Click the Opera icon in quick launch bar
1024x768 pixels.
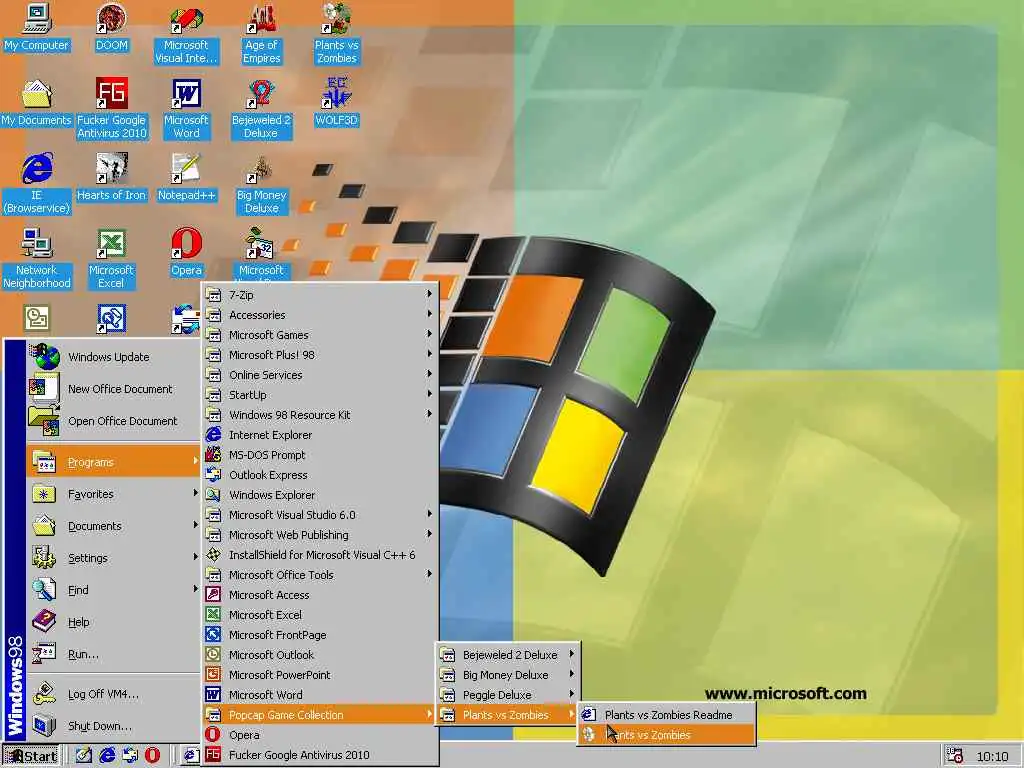(x=152, y=755)
